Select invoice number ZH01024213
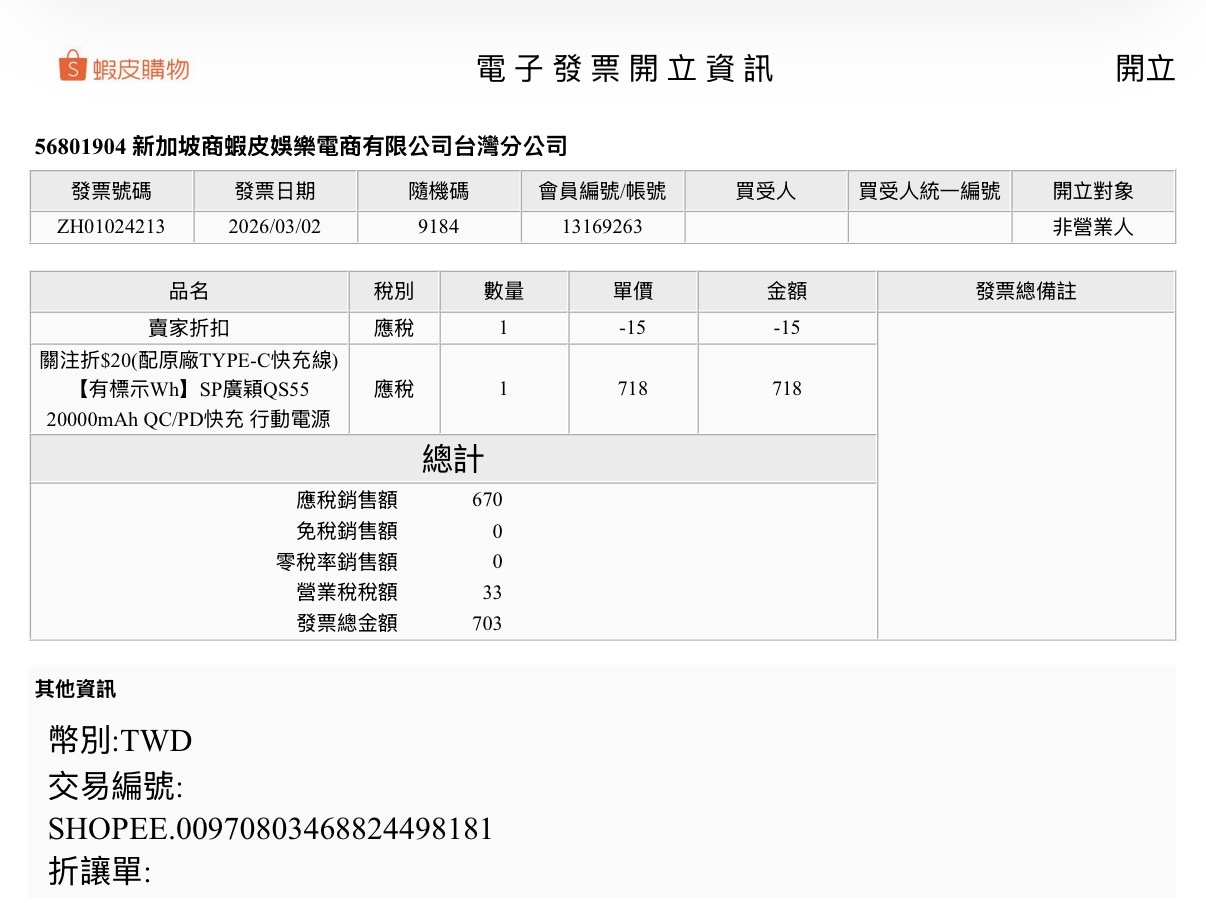The height and width of the screenshot is (903, 1206). coord(111,227)
